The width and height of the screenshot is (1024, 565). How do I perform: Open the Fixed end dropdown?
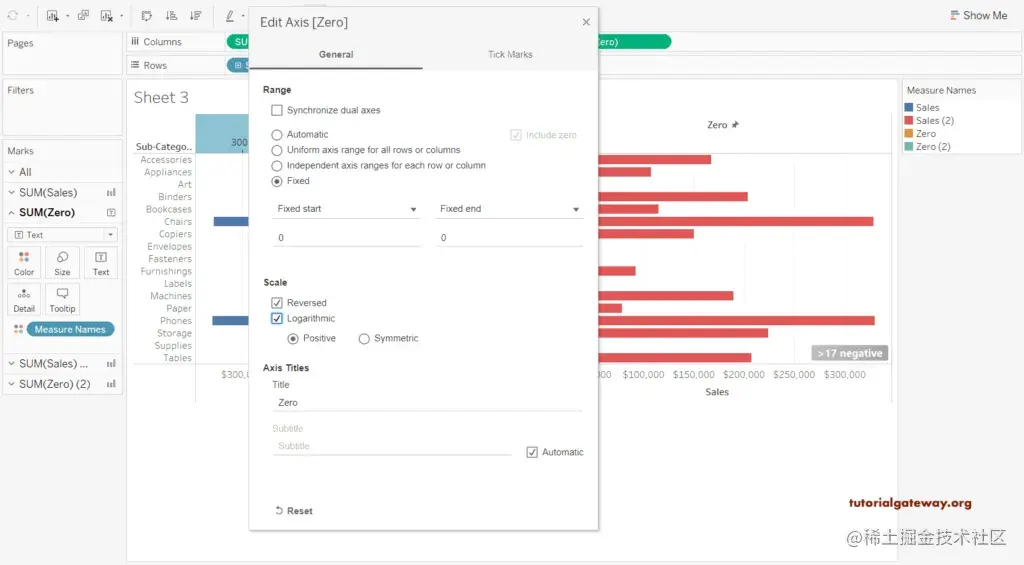509,209
